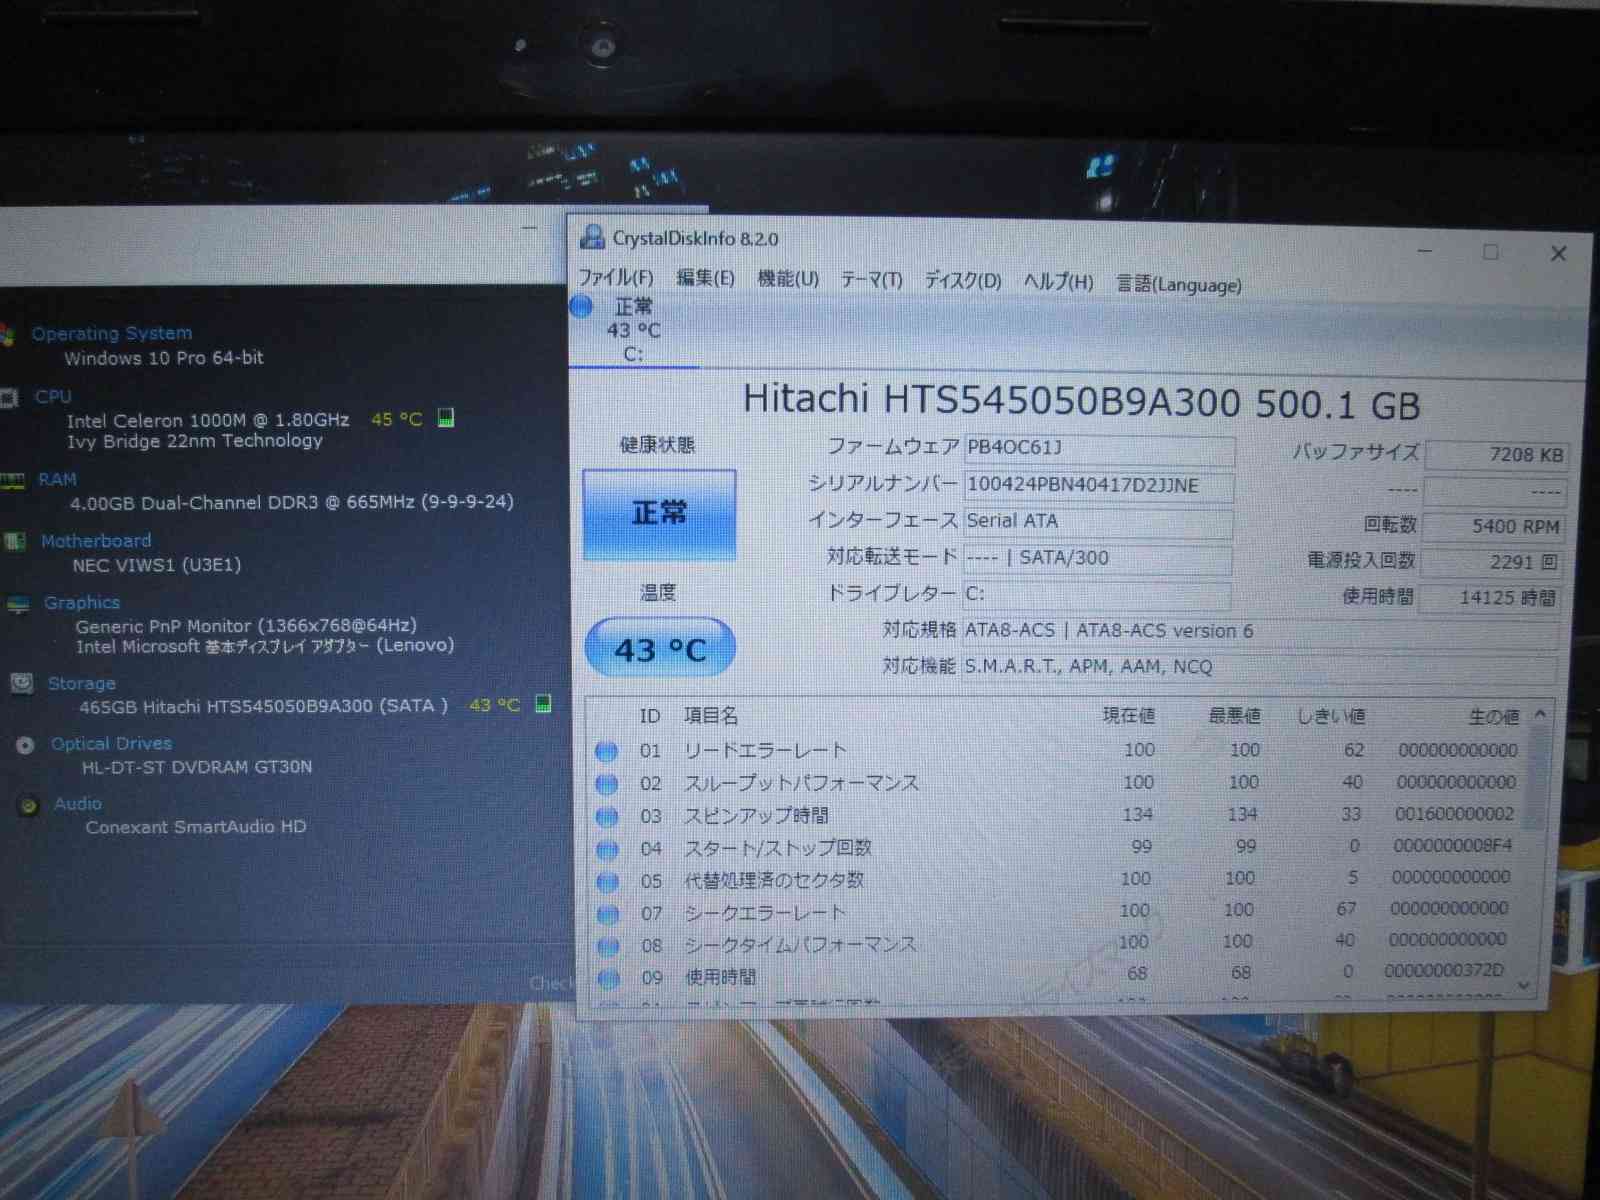This screenshot has width=1600, height=1200.
Task: Click raw value 0000000008F4 in the start/stop row
Action: (x=1453, y=846)
